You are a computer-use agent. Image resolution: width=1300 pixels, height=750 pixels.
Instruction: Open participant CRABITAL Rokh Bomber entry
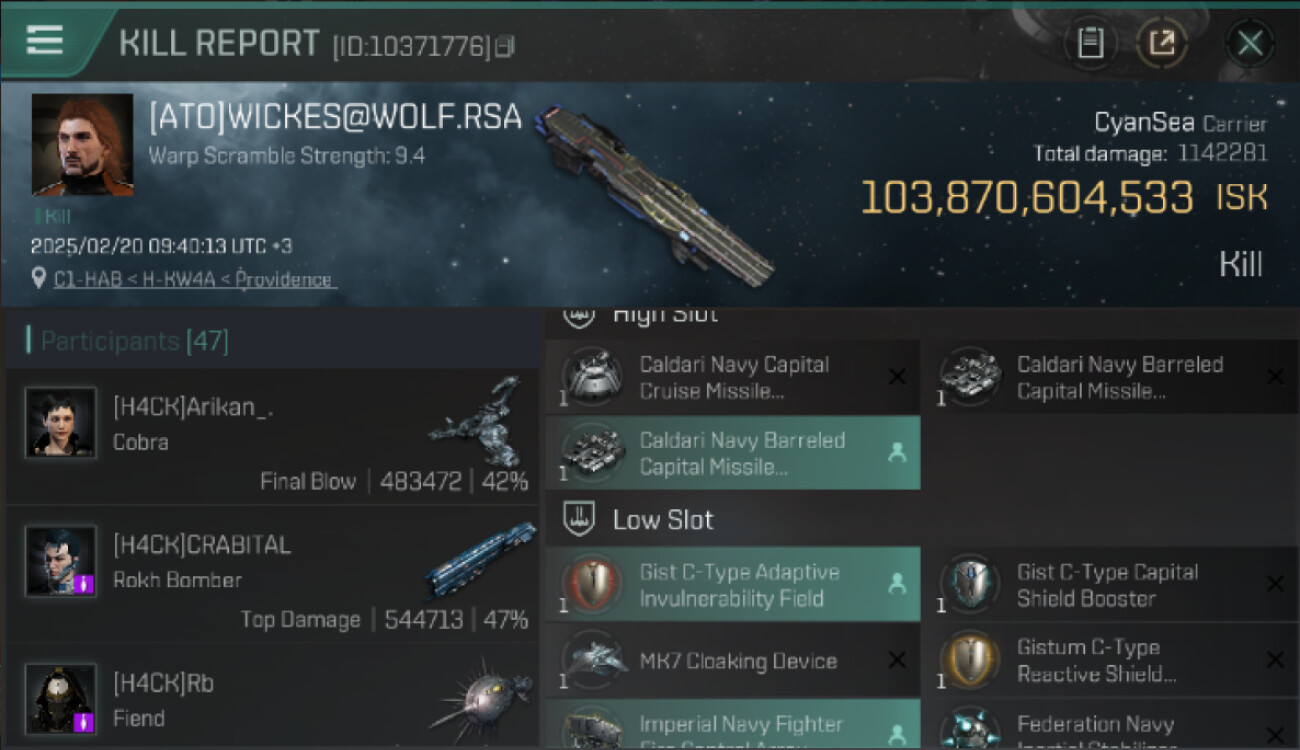click(272, 574)
